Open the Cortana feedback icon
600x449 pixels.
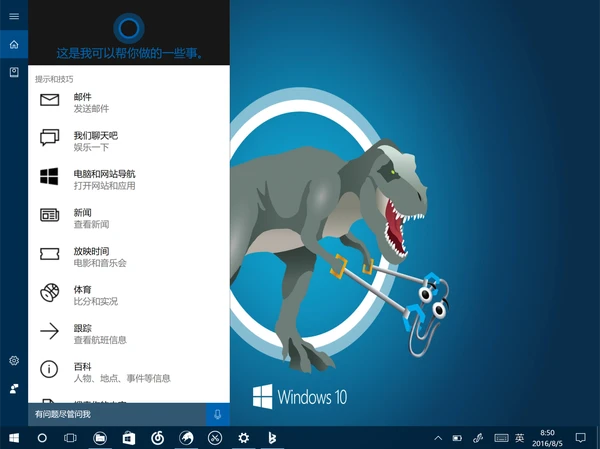point(14,389)
